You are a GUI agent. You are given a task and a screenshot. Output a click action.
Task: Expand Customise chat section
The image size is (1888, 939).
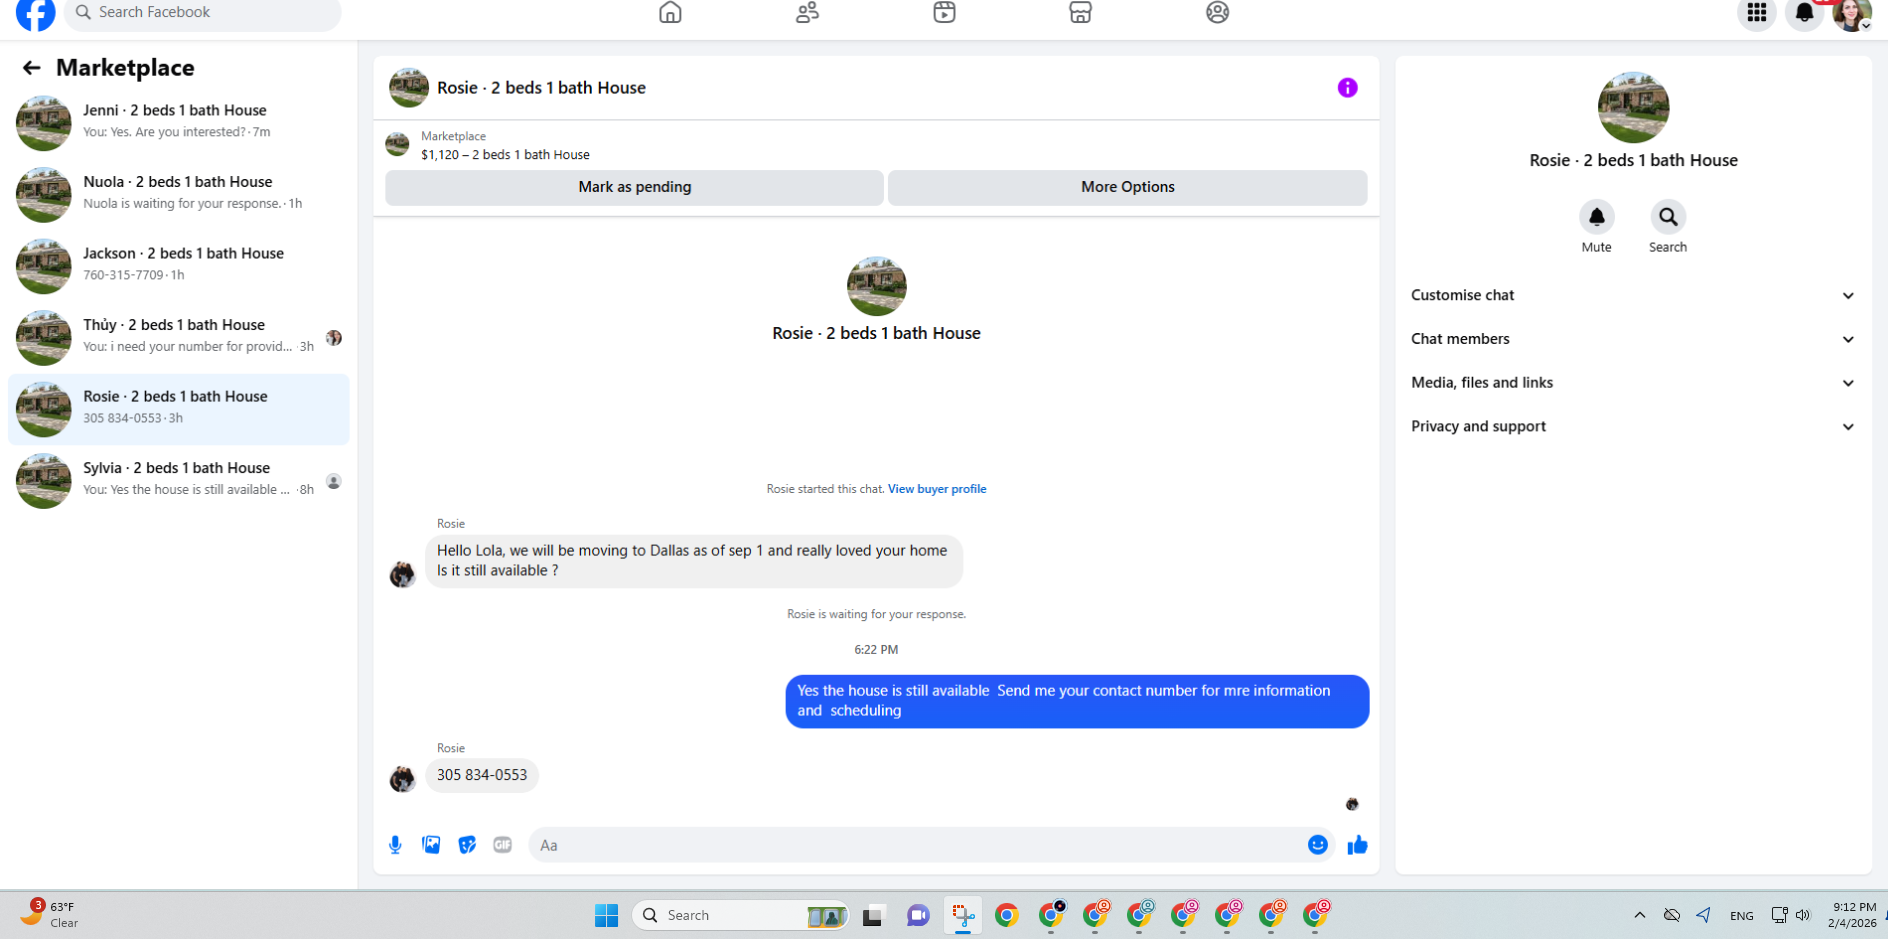[1632, 295]
